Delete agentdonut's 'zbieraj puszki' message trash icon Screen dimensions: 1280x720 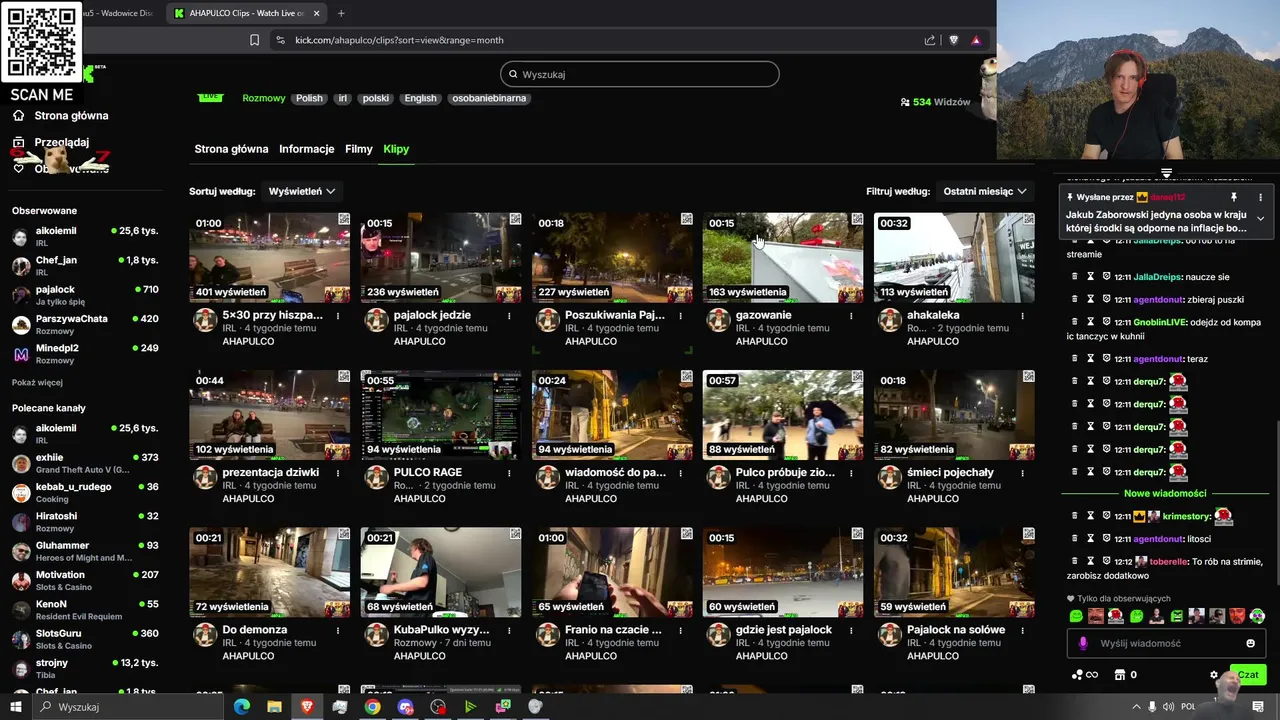click(1075, 299)
